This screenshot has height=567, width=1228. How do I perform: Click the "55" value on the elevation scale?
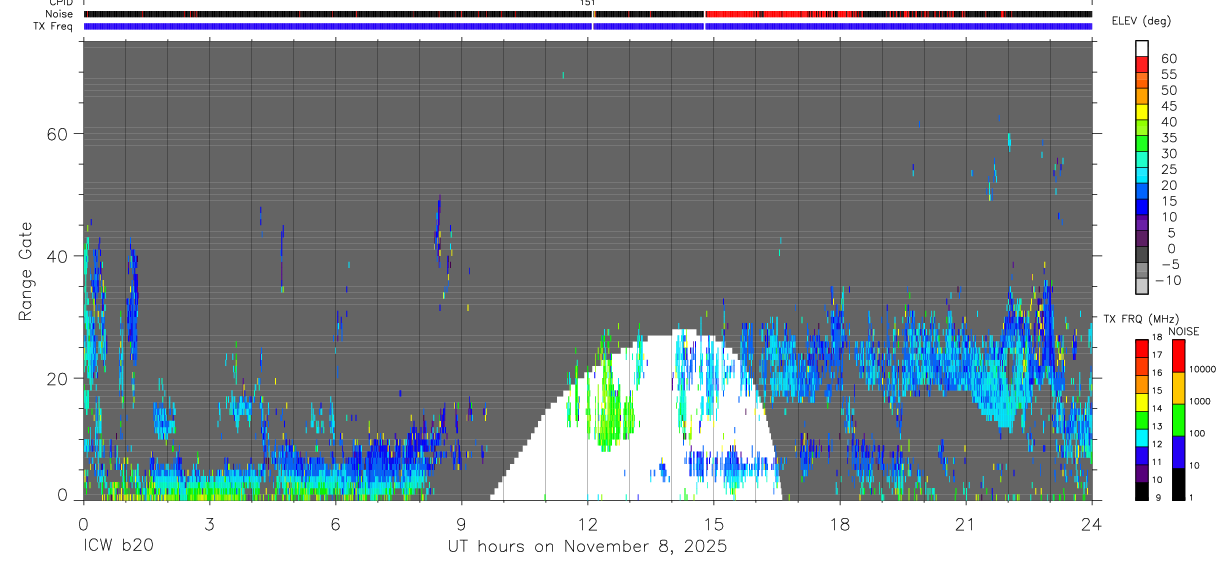click(1168, 75)
